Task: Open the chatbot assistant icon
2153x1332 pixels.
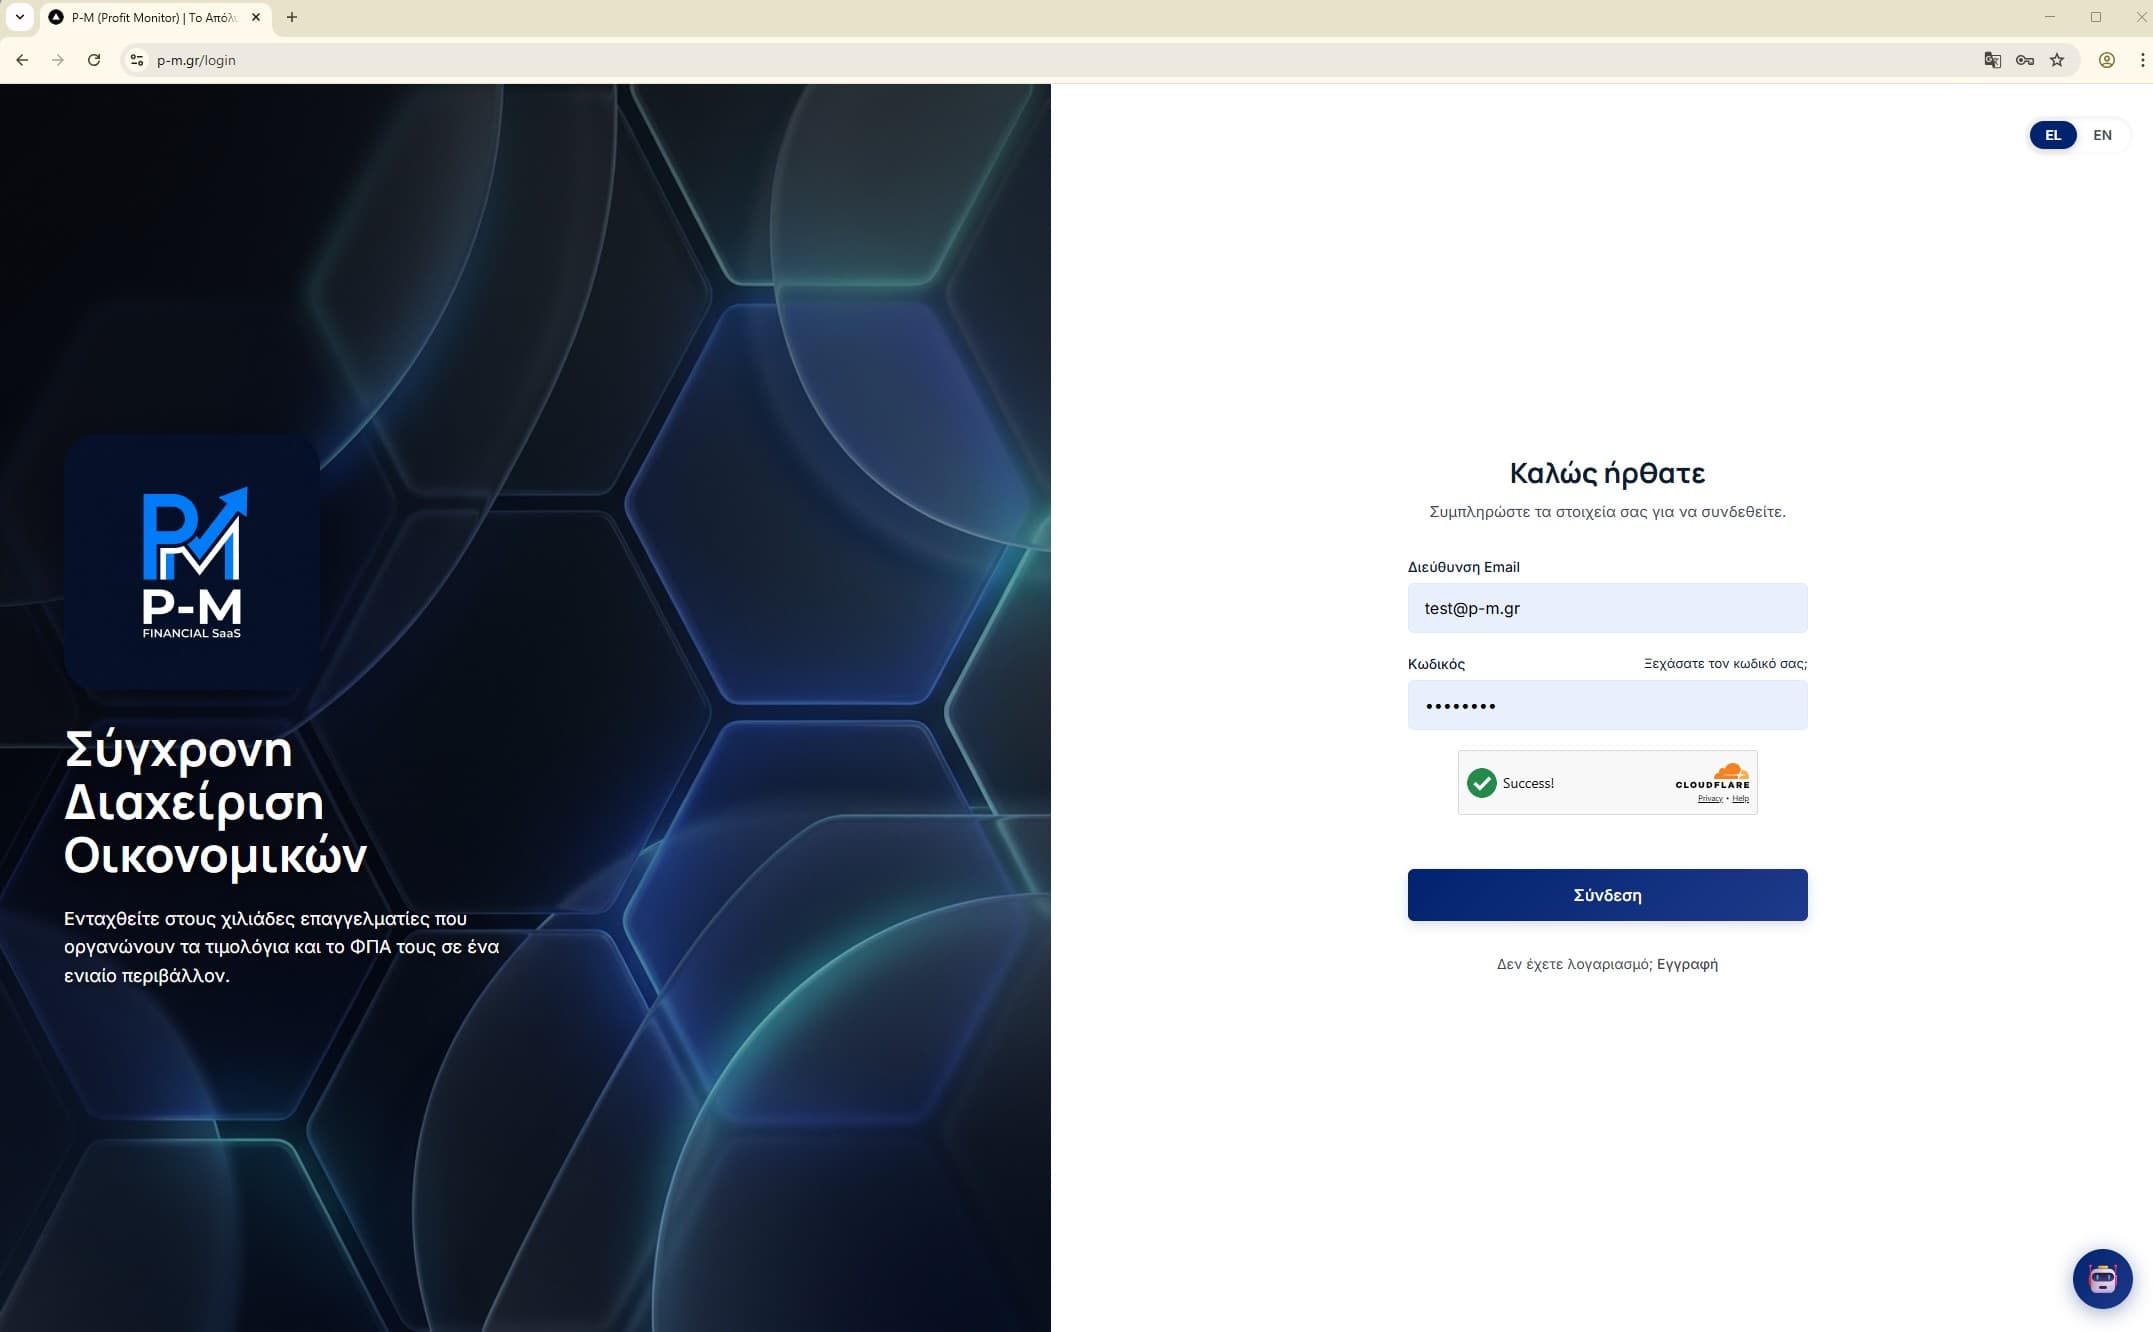Action: (2102, 1278)
